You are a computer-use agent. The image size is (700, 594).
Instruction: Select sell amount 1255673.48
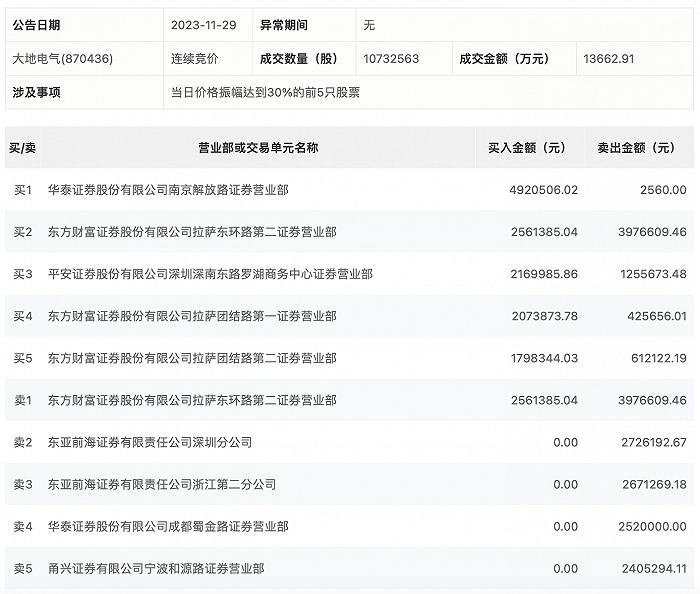[654, 274]
